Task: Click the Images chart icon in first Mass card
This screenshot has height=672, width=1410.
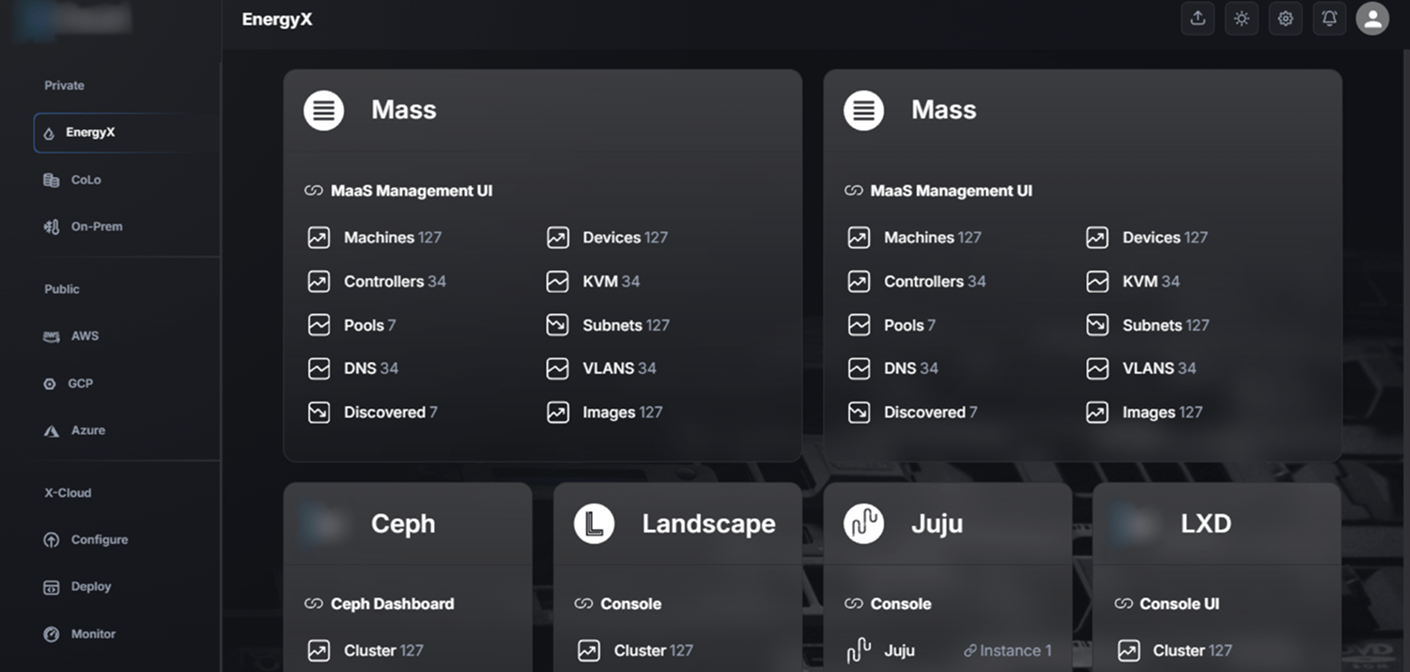Action: (x=558, y=412)
